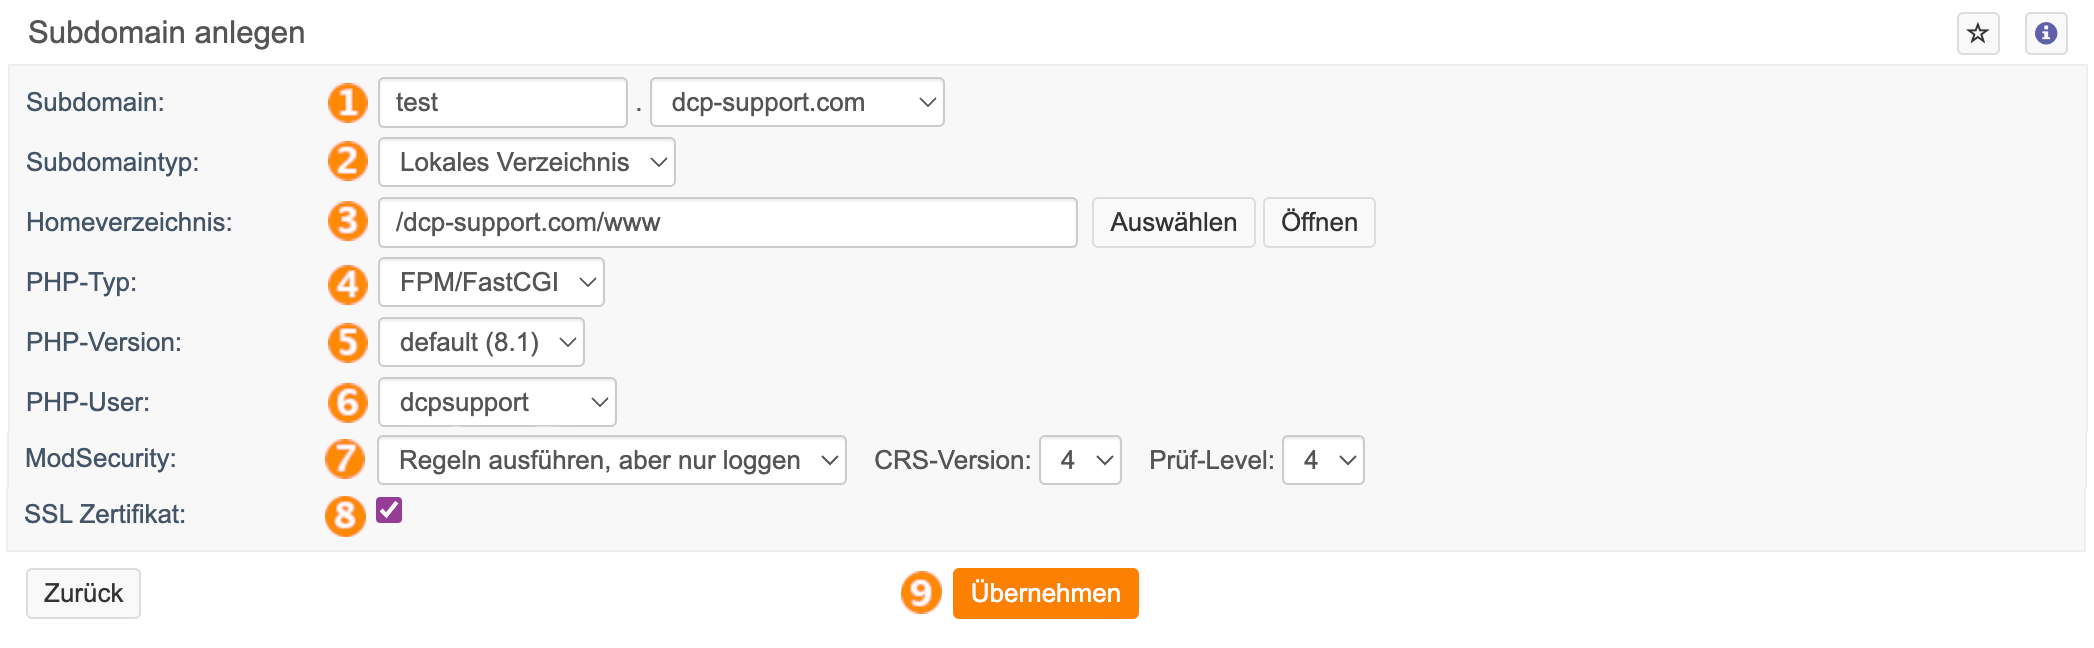
Task: Click orange step marker number 5
Action: (348, 342)
